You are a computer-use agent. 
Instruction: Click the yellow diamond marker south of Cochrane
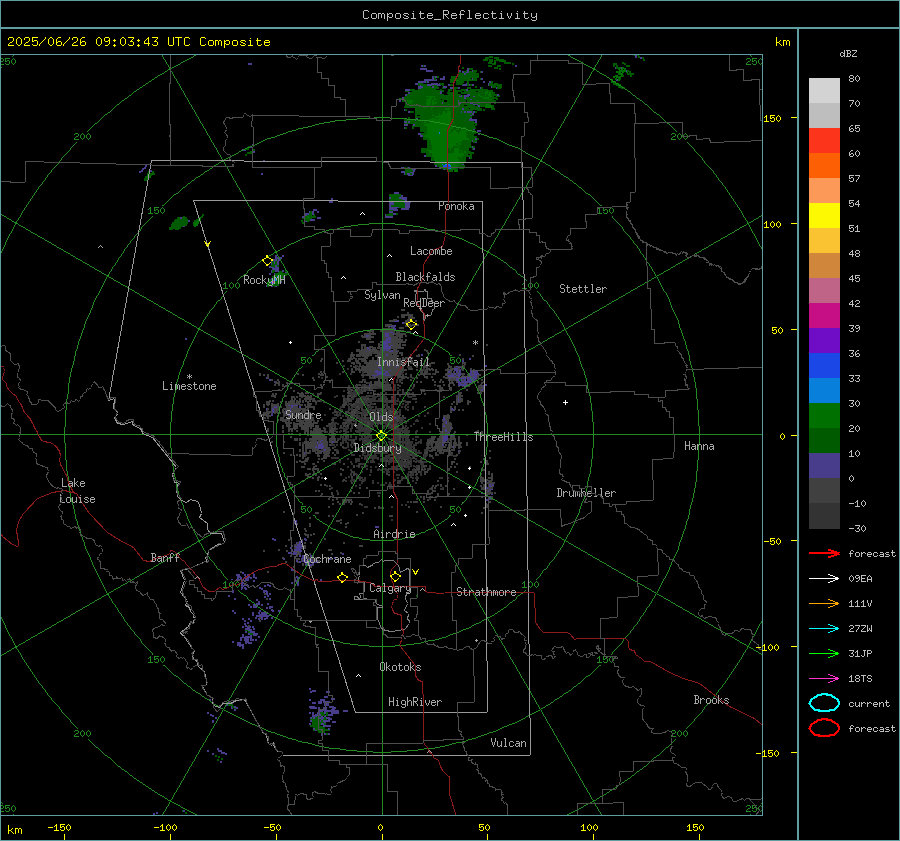pyautogui.click(x=342, y=578)
